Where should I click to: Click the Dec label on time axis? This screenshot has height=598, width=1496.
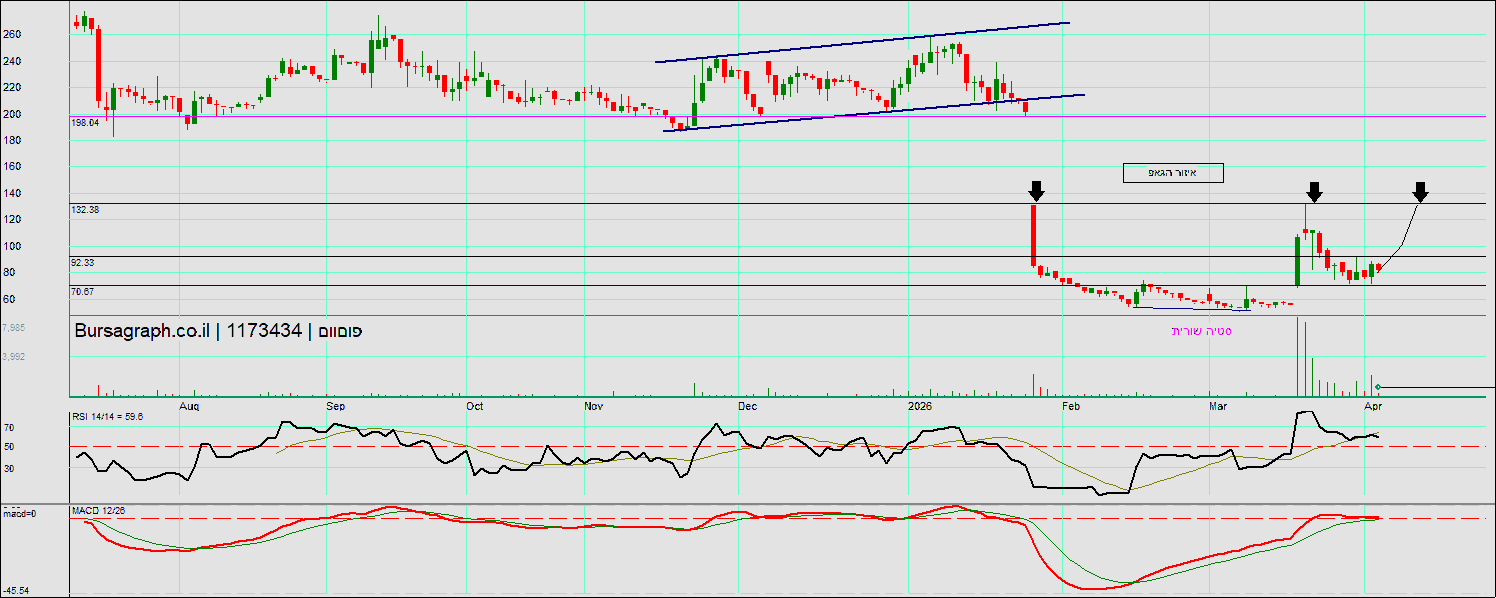746,406
